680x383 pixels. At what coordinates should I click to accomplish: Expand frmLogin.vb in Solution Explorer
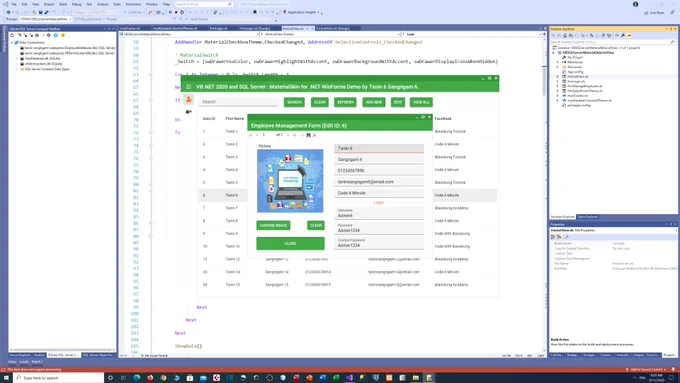click(x=558, y=81)
